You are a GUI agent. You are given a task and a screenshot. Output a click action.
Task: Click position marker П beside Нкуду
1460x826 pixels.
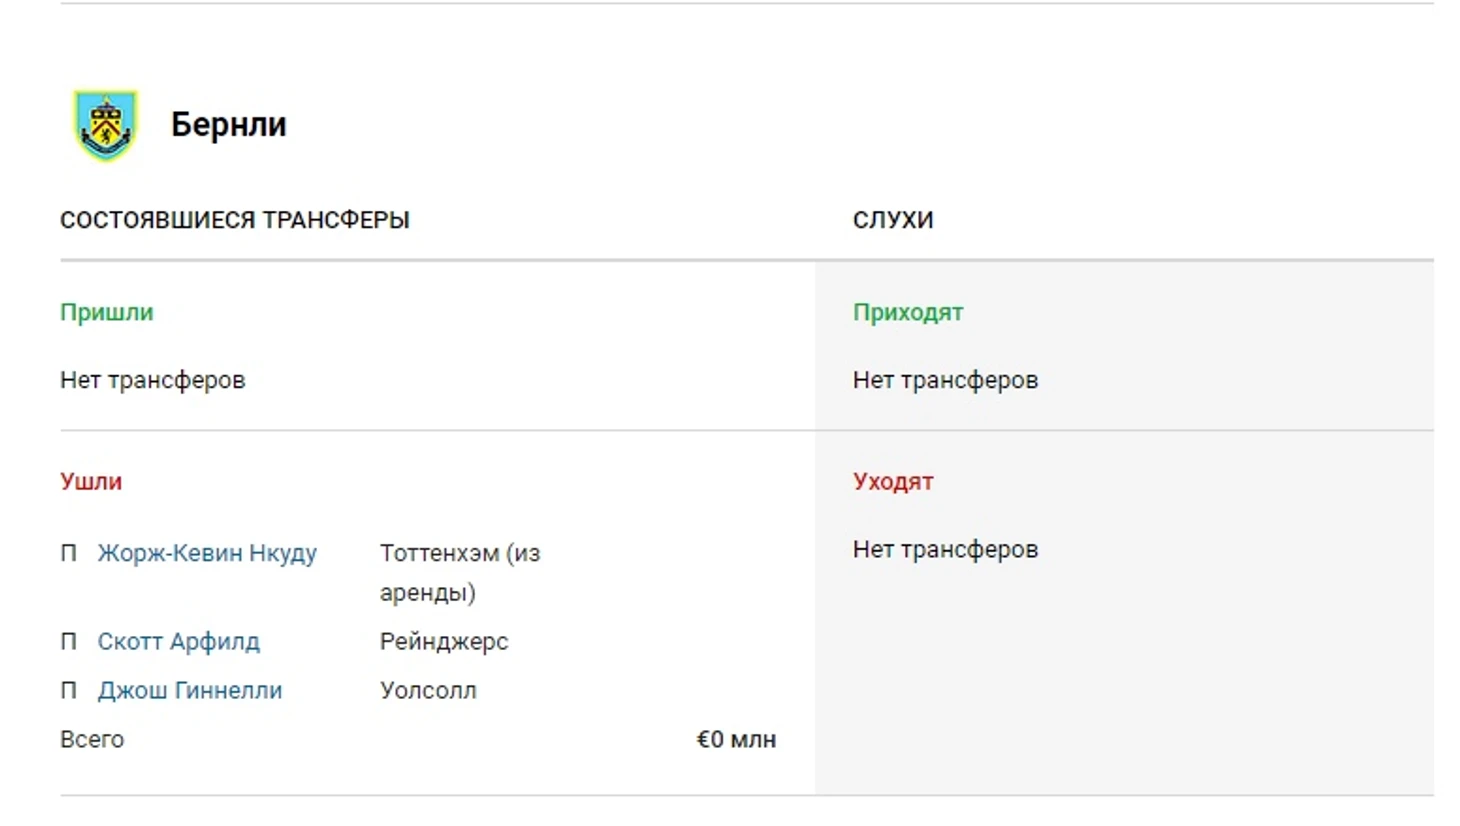click(68, 553)
